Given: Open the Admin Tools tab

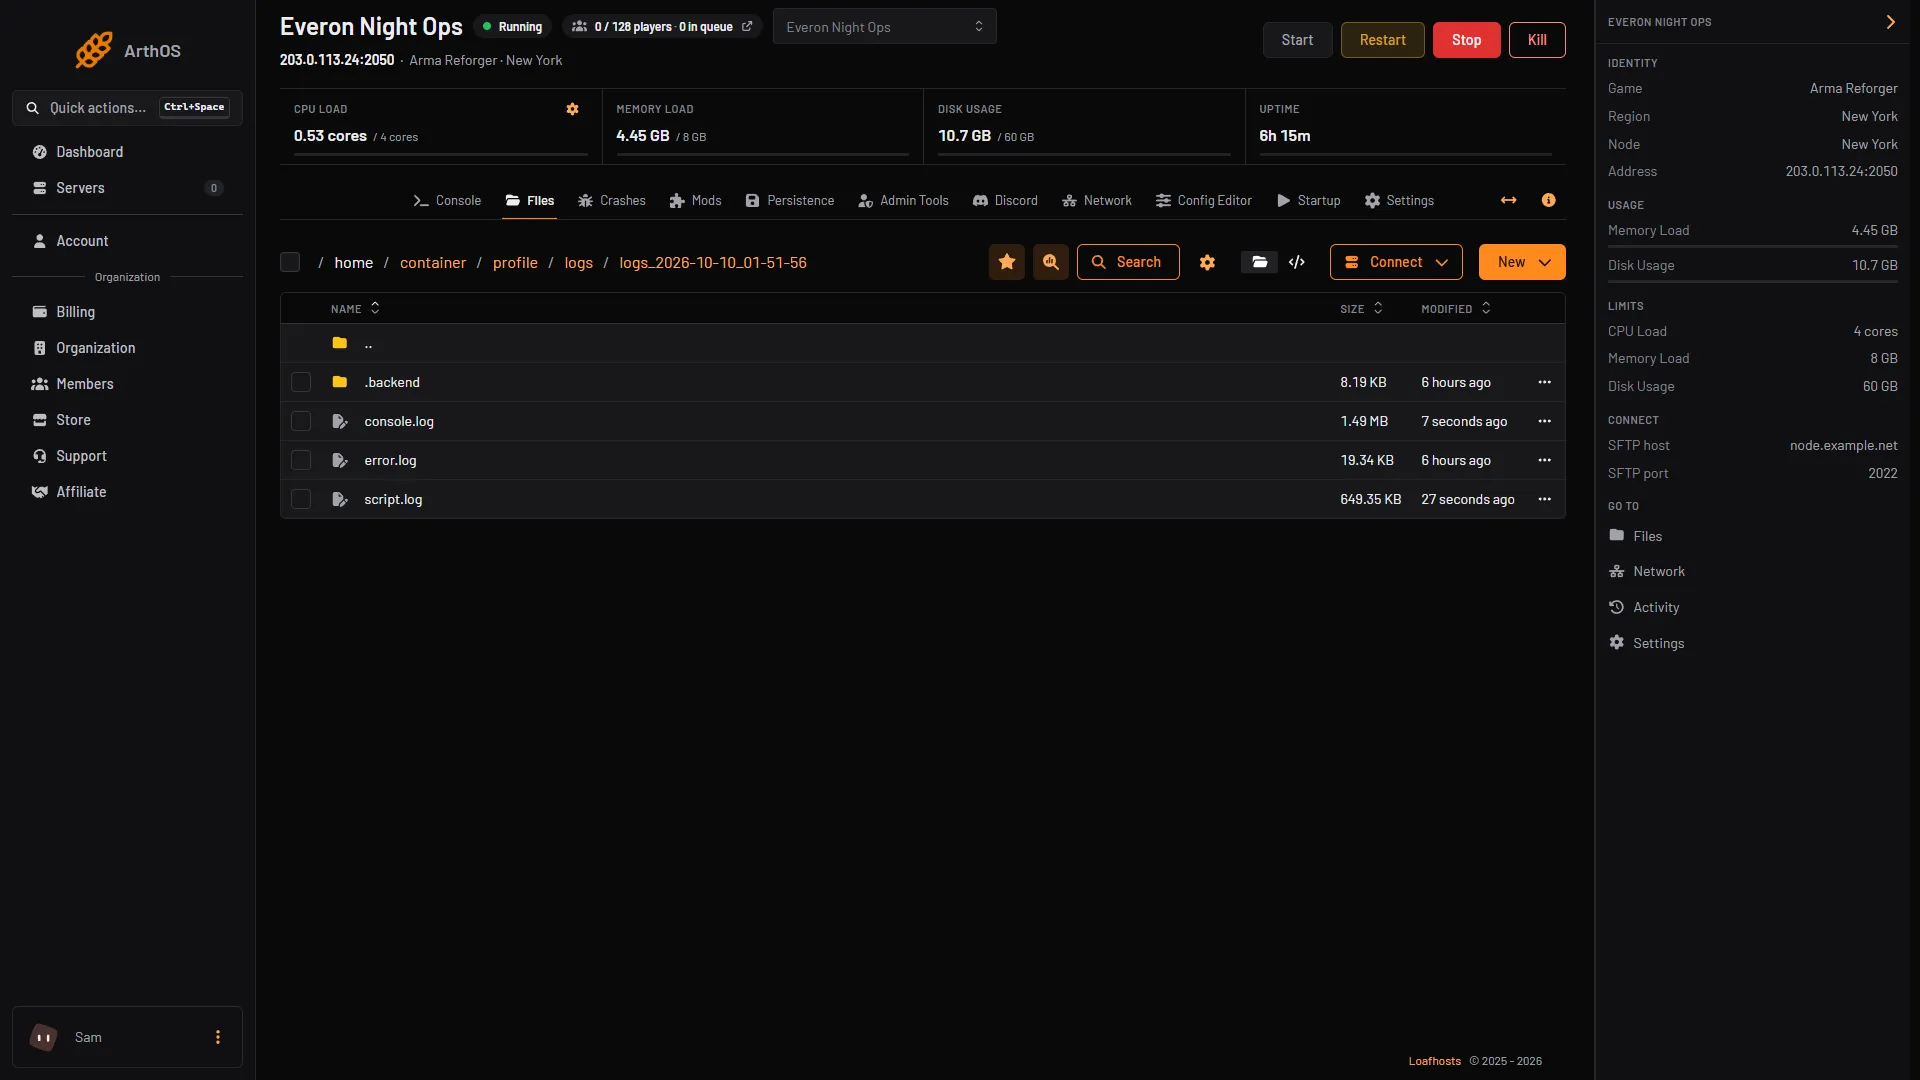Looking at the screenshot, I should click(x=903, y=200).
